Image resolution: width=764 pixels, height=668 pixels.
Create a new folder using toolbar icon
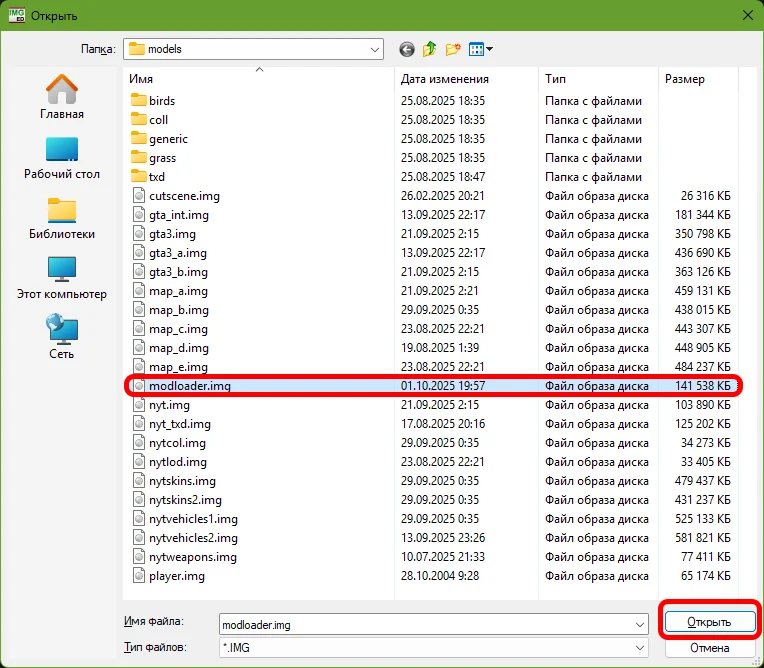tap(453, 49)
